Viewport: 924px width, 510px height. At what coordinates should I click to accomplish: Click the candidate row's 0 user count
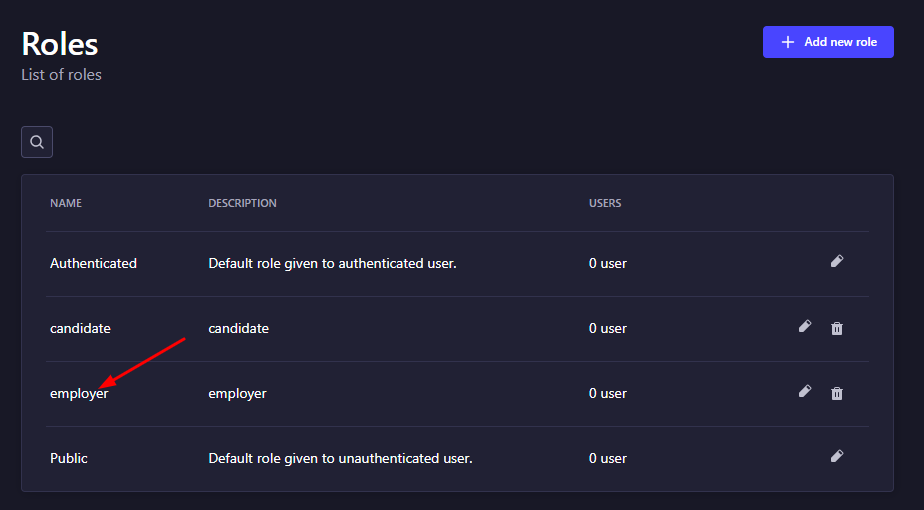[608, 328]
